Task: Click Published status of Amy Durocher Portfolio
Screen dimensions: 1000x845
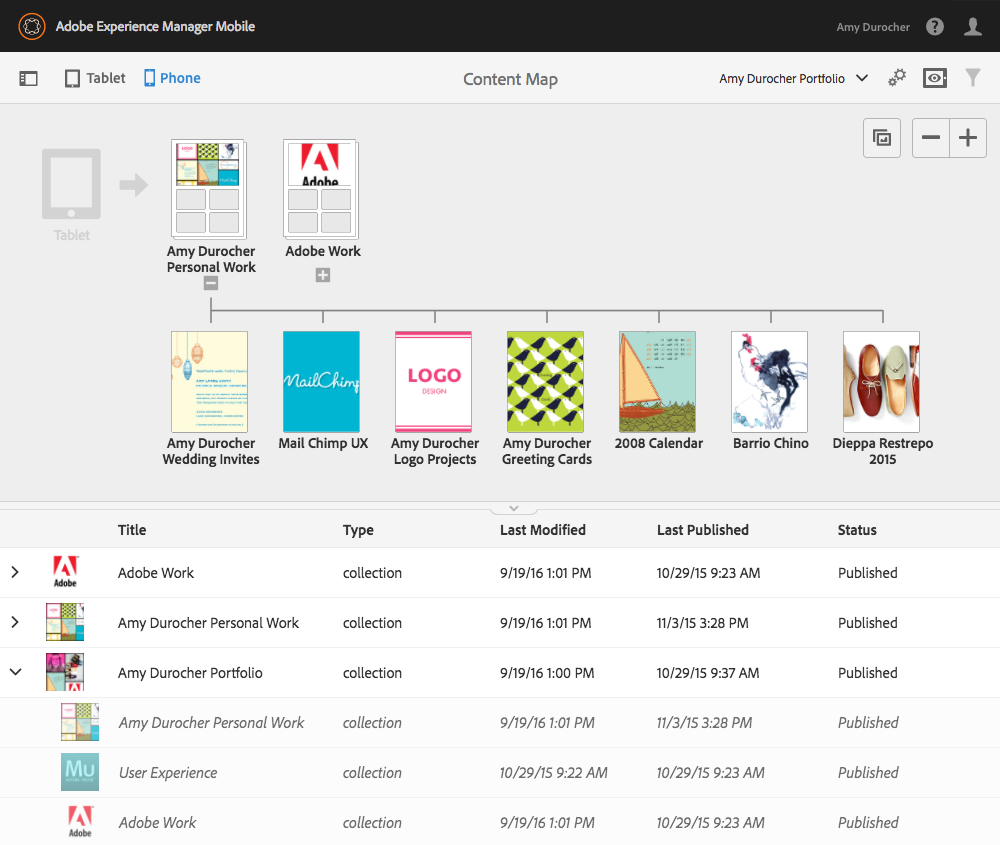Action: click(x=867, y=673)
